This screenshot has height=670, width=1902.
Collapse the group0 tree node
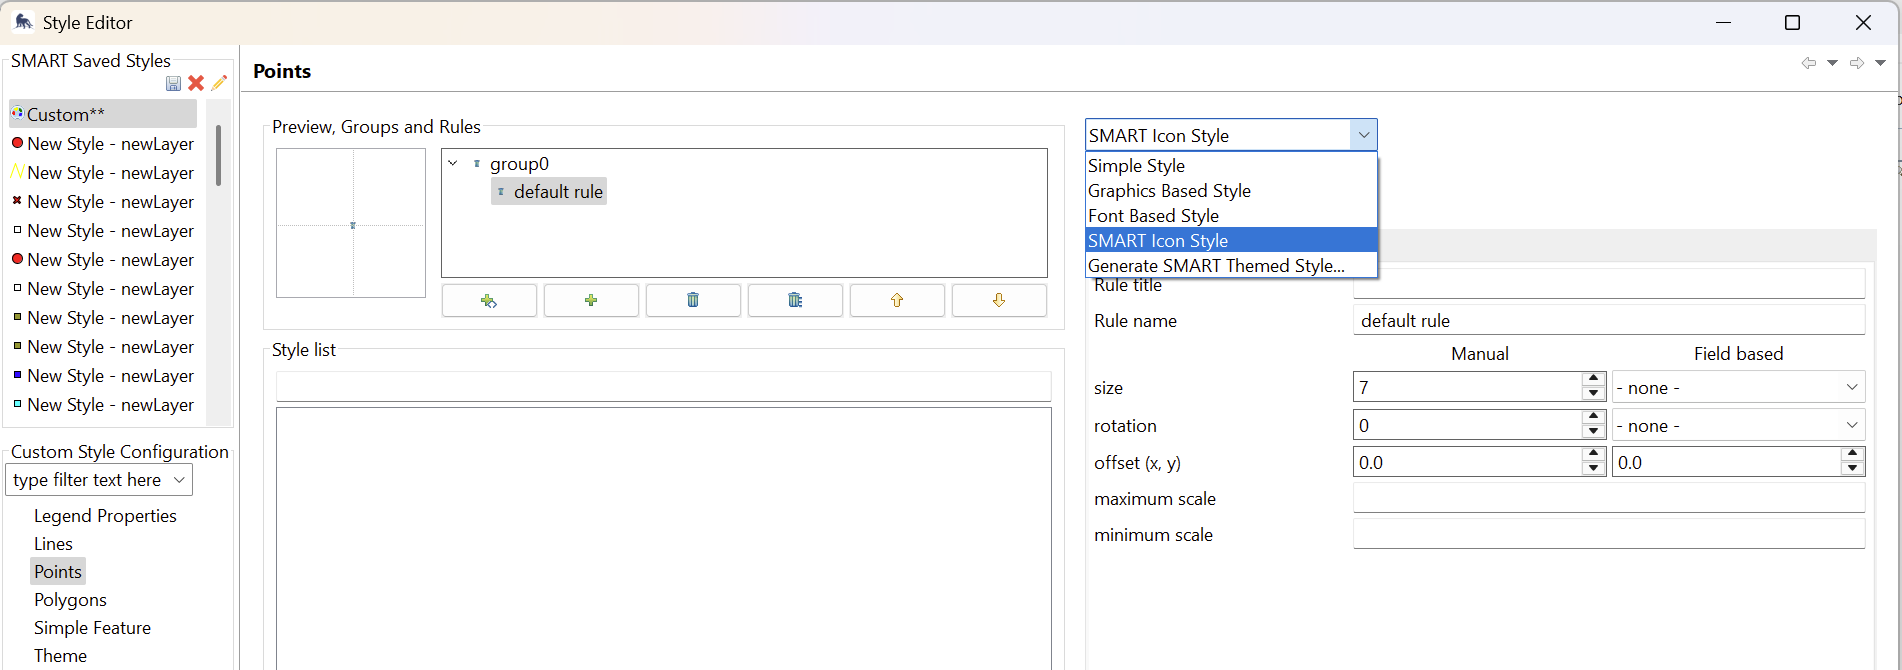coord(453,164)
